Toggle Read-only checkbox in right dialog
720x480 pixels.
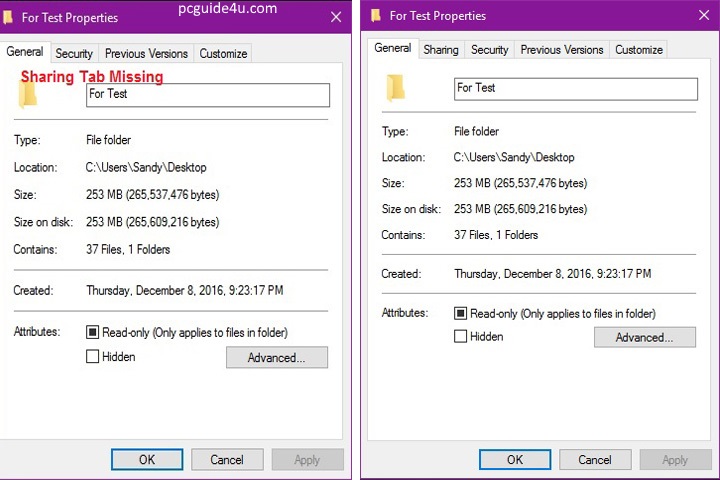tap(461, 313)
